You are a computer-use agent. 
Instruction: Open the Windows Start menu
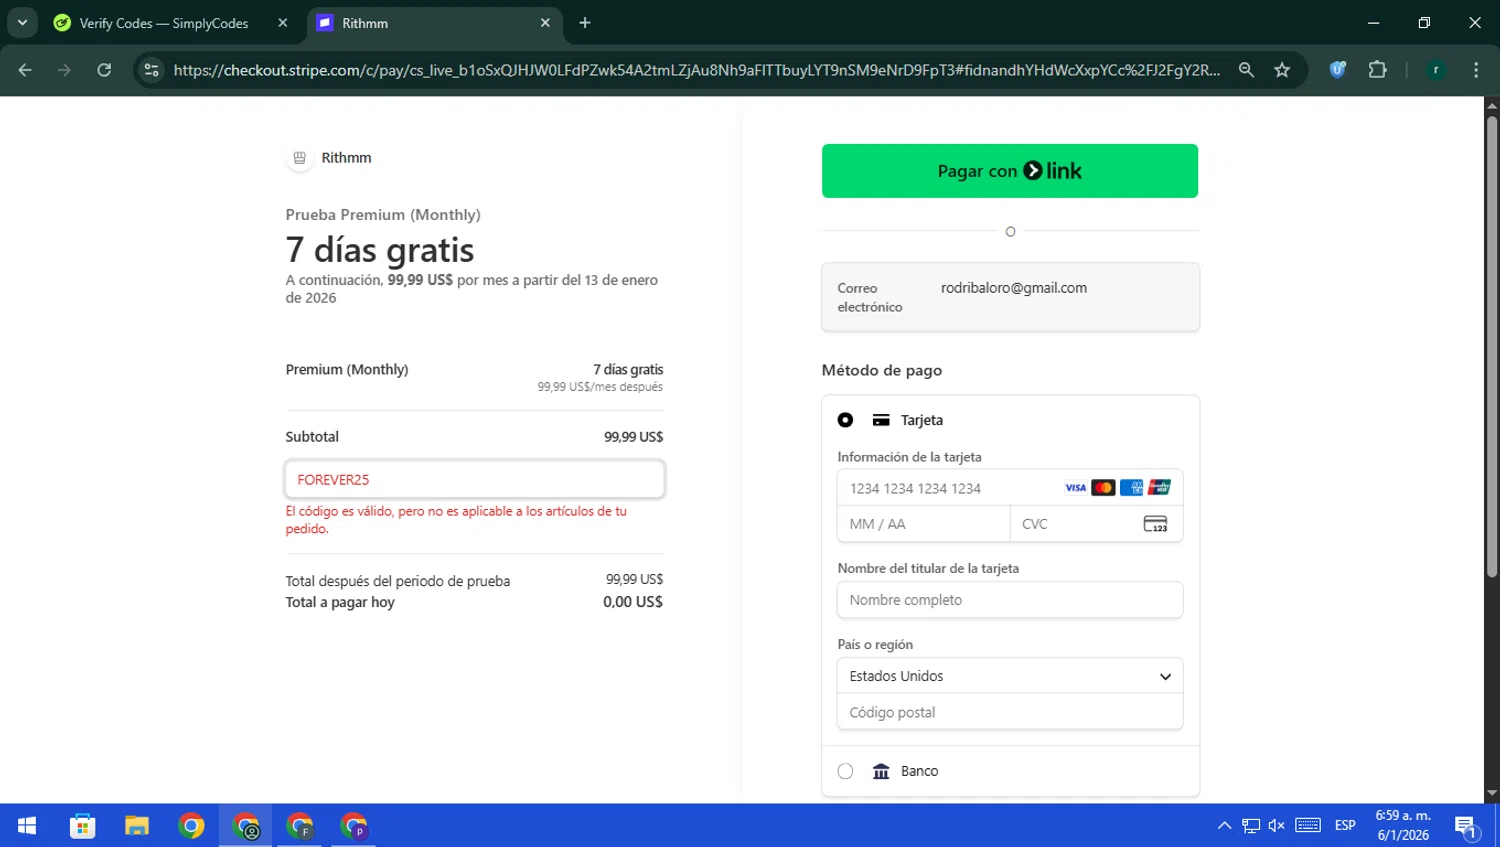[x=27, y=826]
